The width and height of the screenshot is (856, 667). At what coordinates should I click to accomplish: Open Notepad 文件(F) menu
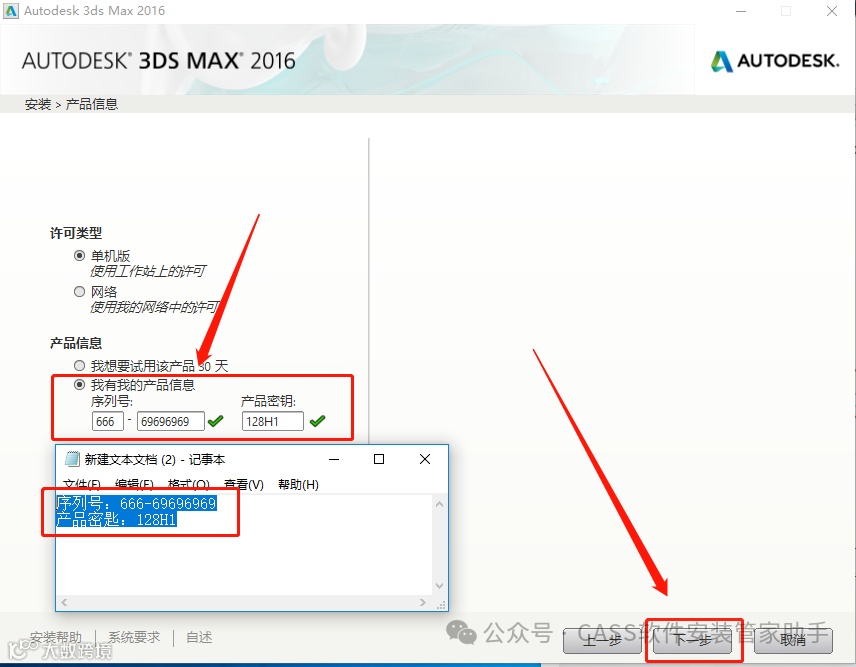pos(82,485)
